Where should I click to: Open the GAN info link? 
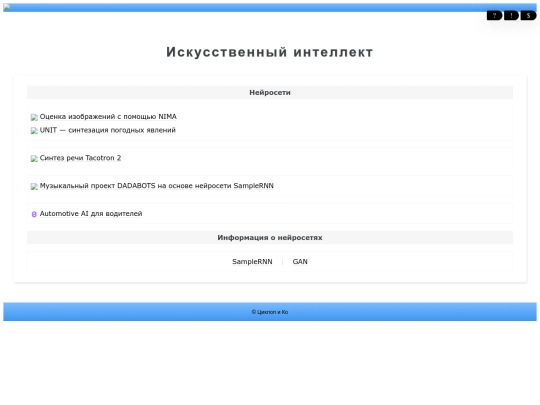300,262
